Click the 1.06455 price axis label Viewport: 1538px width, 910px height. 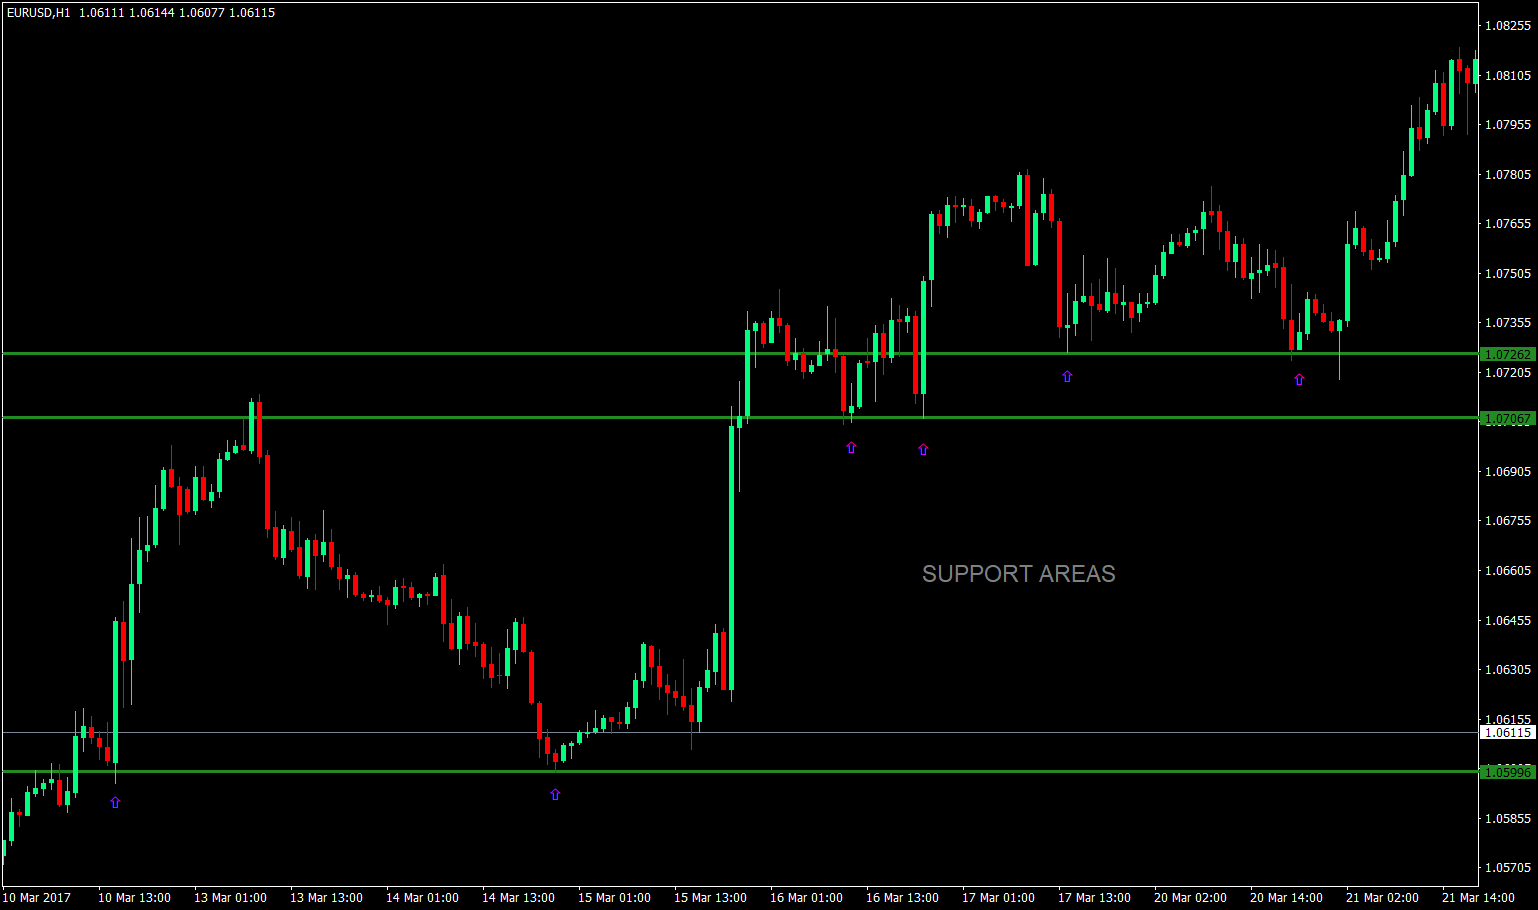coord(1509,620)
